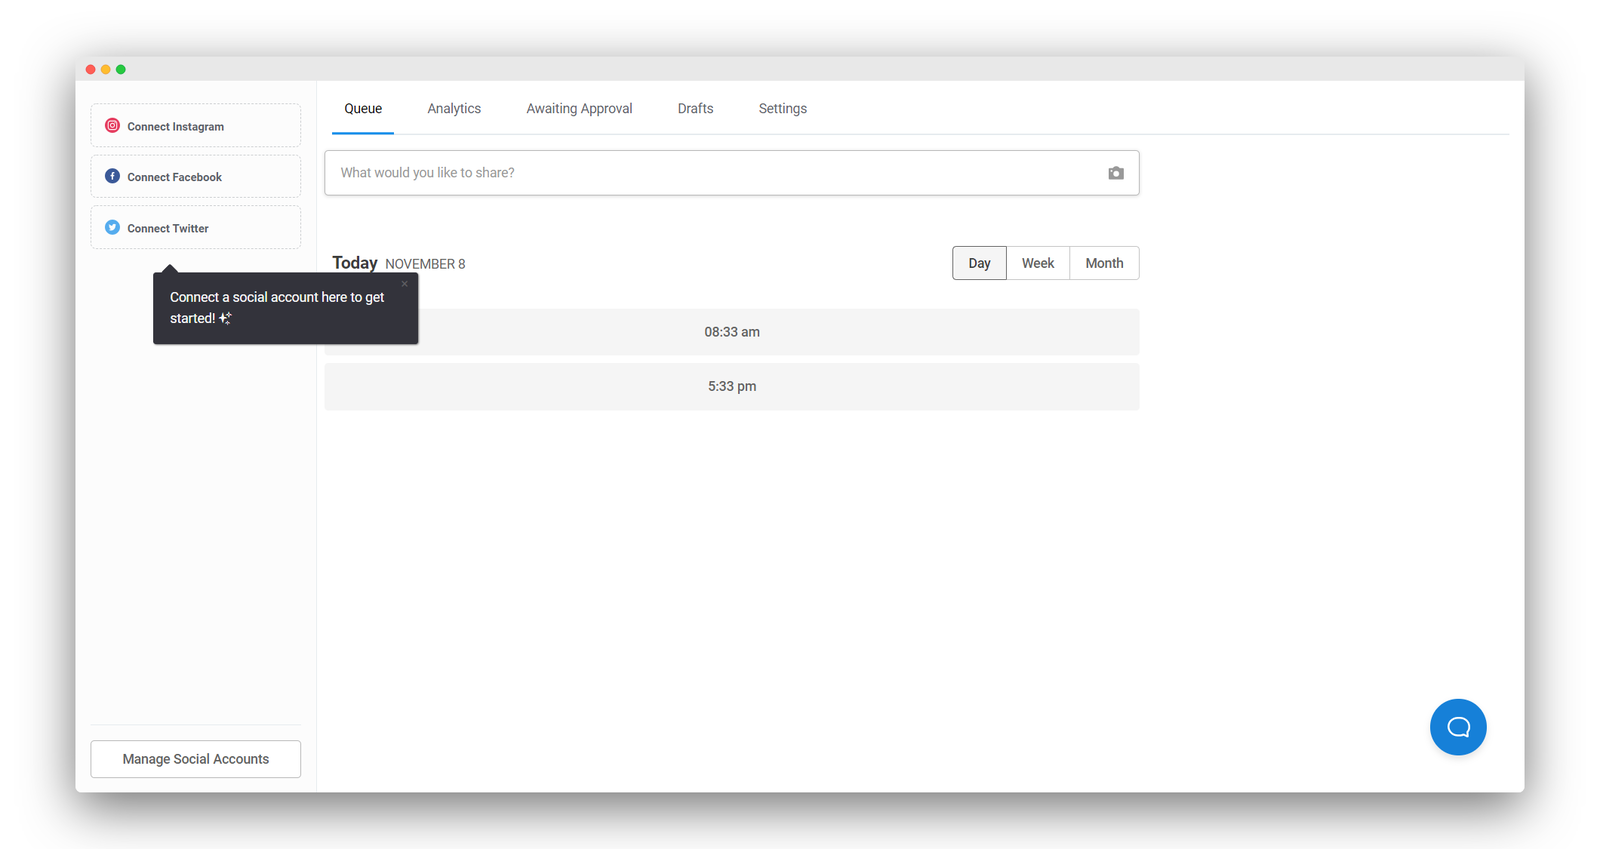Open the Awaiting Approval tab
Viewport: 1600px width, 849px height.
pos(579,109)
